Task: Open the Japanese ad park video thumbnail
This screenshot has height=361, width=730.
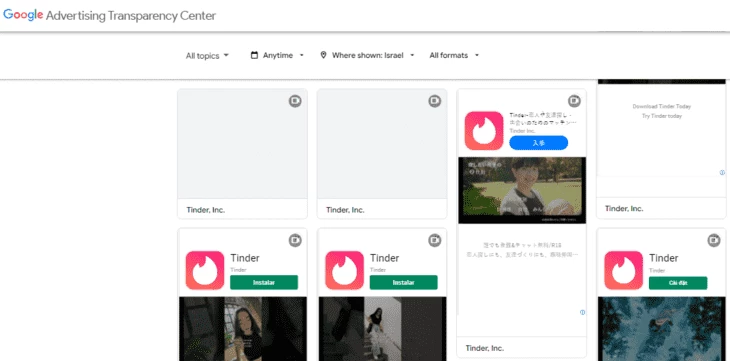Action: [522, 190]
